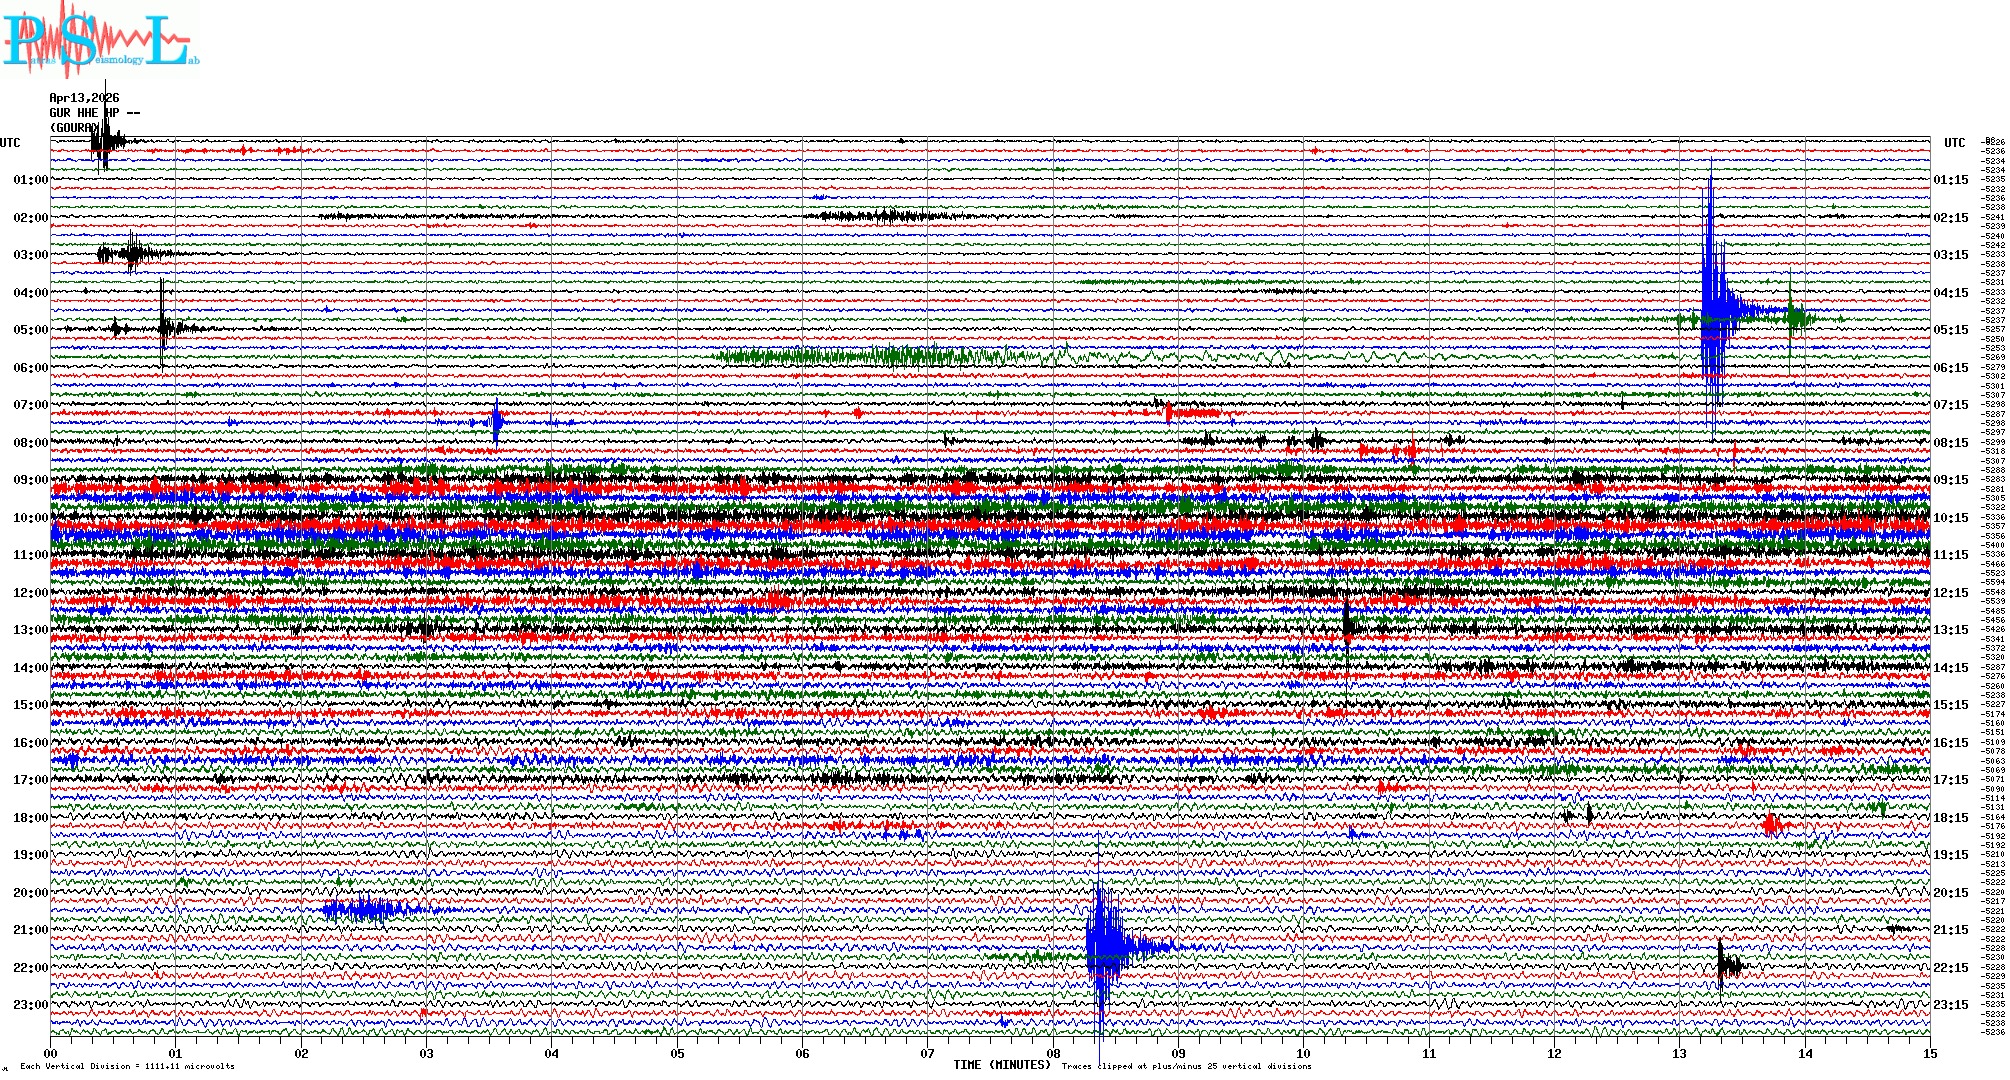Screen dimensions: 2010x1080
Task: Click the PSL Seismology Lab logo
Action: pyautogui.click(x=98, y=40)
